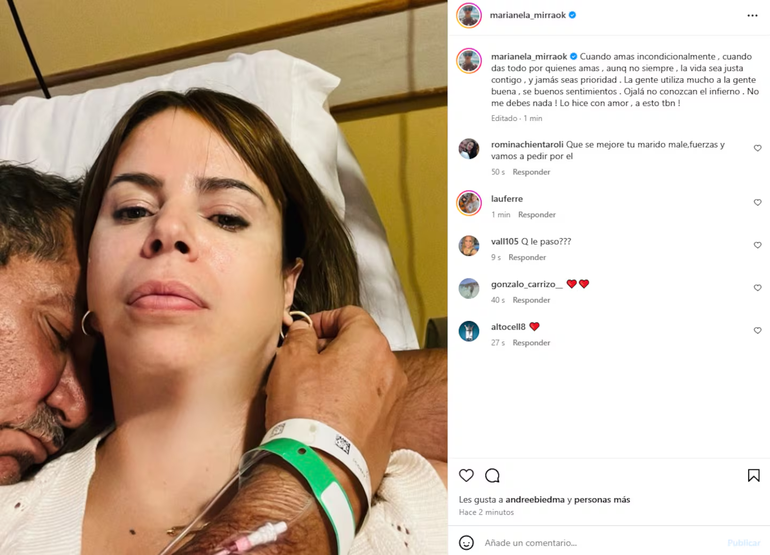
Task: Like altocell8's comment heart
Action: 757,331
